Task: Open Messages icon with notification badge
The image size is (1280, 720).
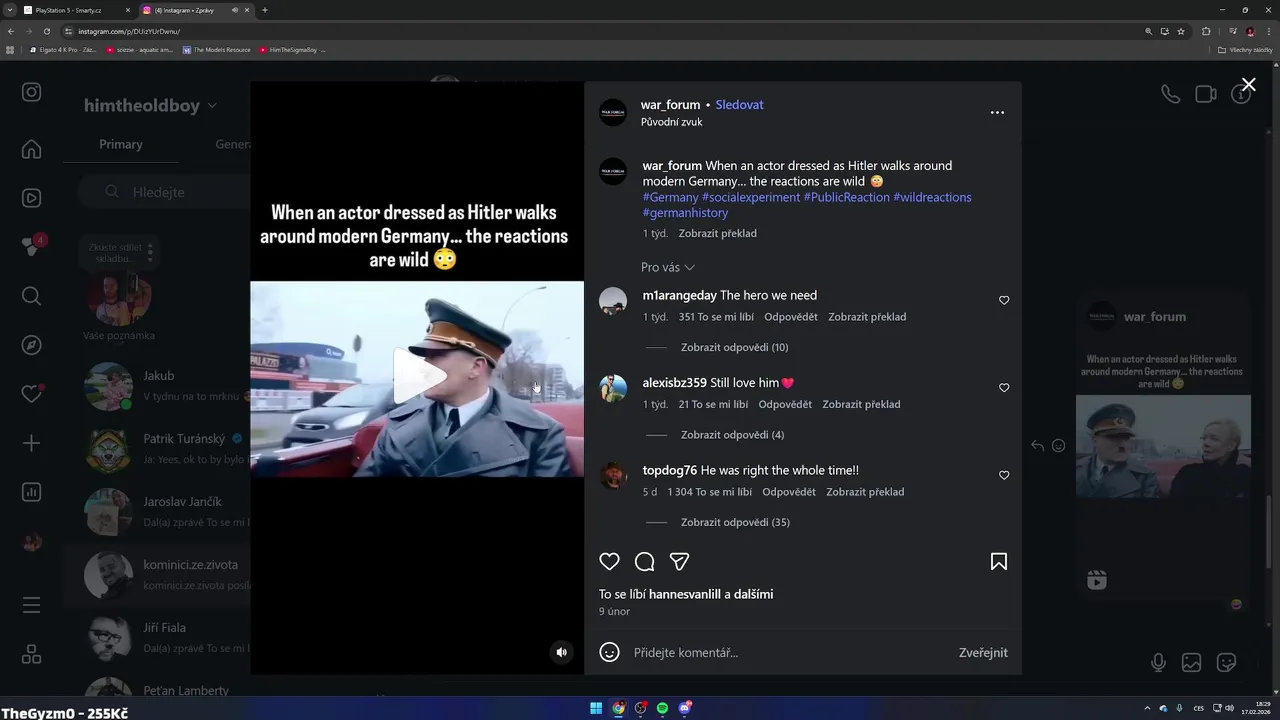Action: pyautogui.click(x=32, y=247)
